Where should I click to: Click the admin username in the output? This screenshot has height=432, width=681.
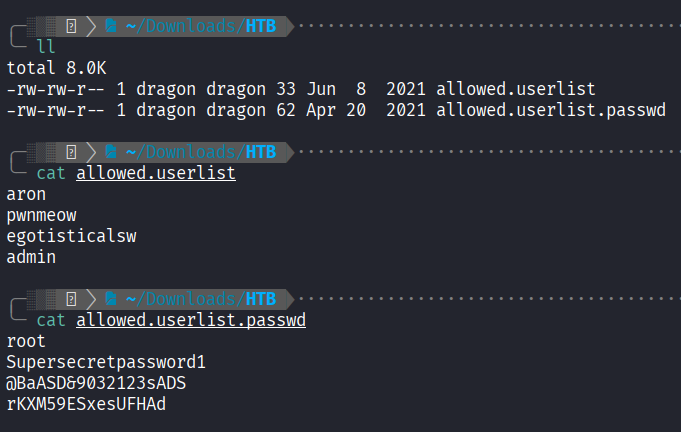coord(31,257)
